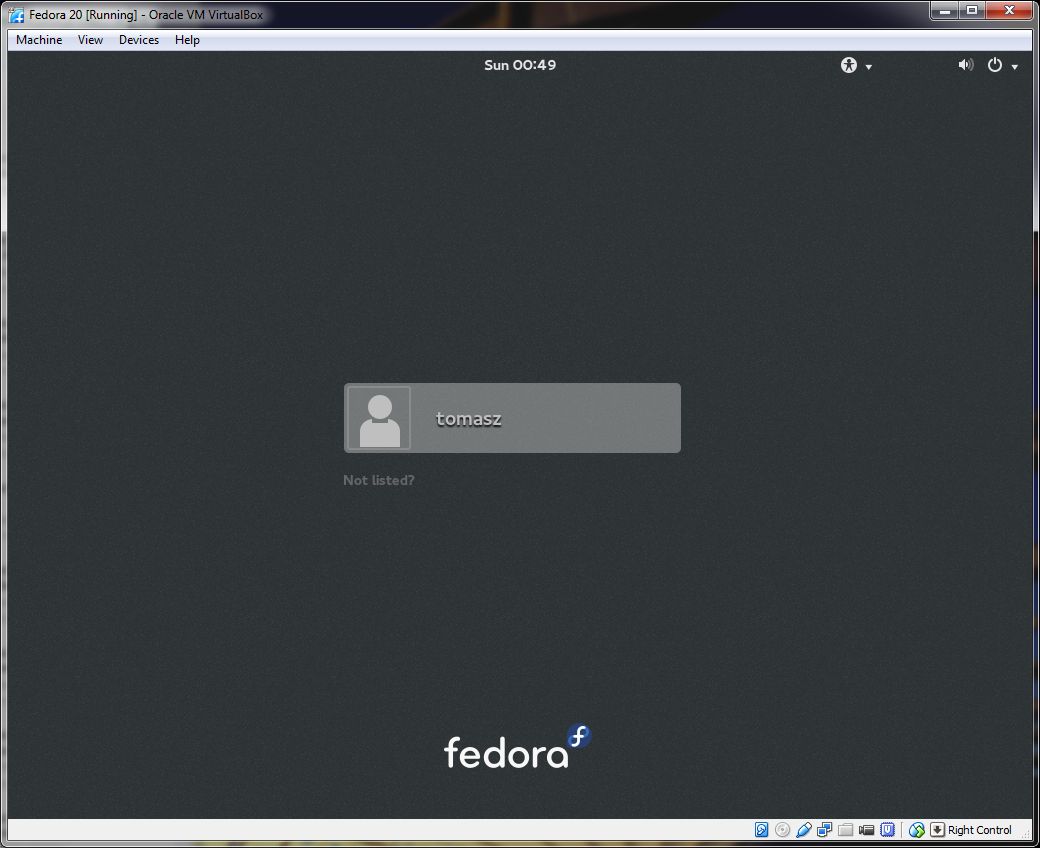The image size is (1040, 848).
Task: Click the video capture status icon
Action: click(x=866, y=829)
